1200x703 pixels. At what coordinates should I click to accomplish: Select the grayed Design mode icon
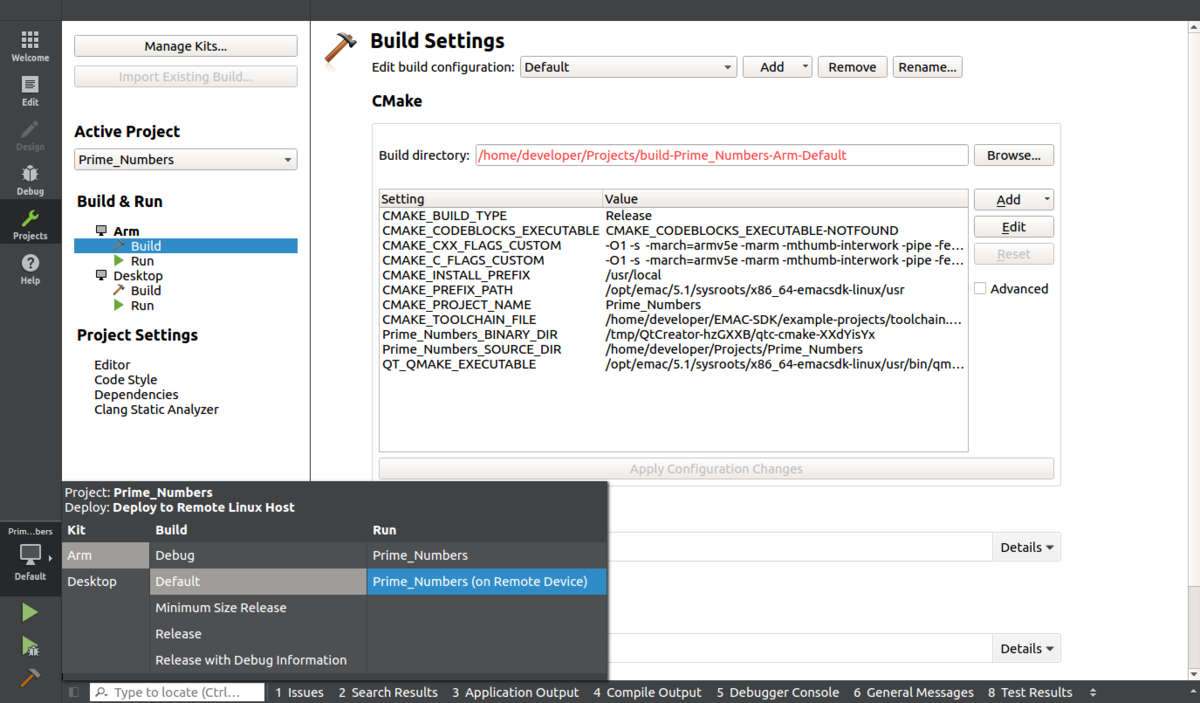click(x=30, y=135)
